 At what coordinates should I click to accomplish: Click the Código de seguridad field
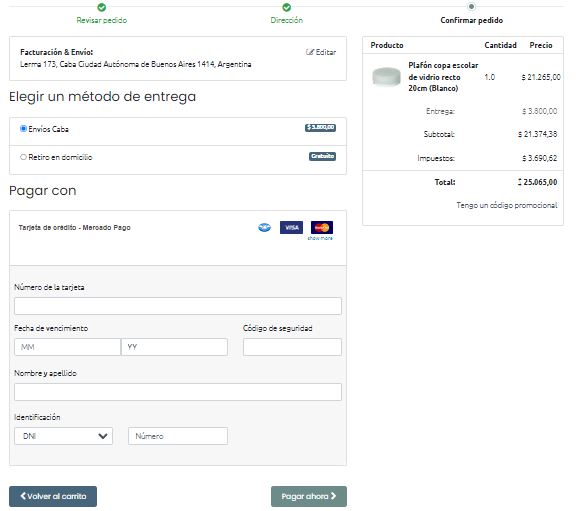tap(292, 347)
